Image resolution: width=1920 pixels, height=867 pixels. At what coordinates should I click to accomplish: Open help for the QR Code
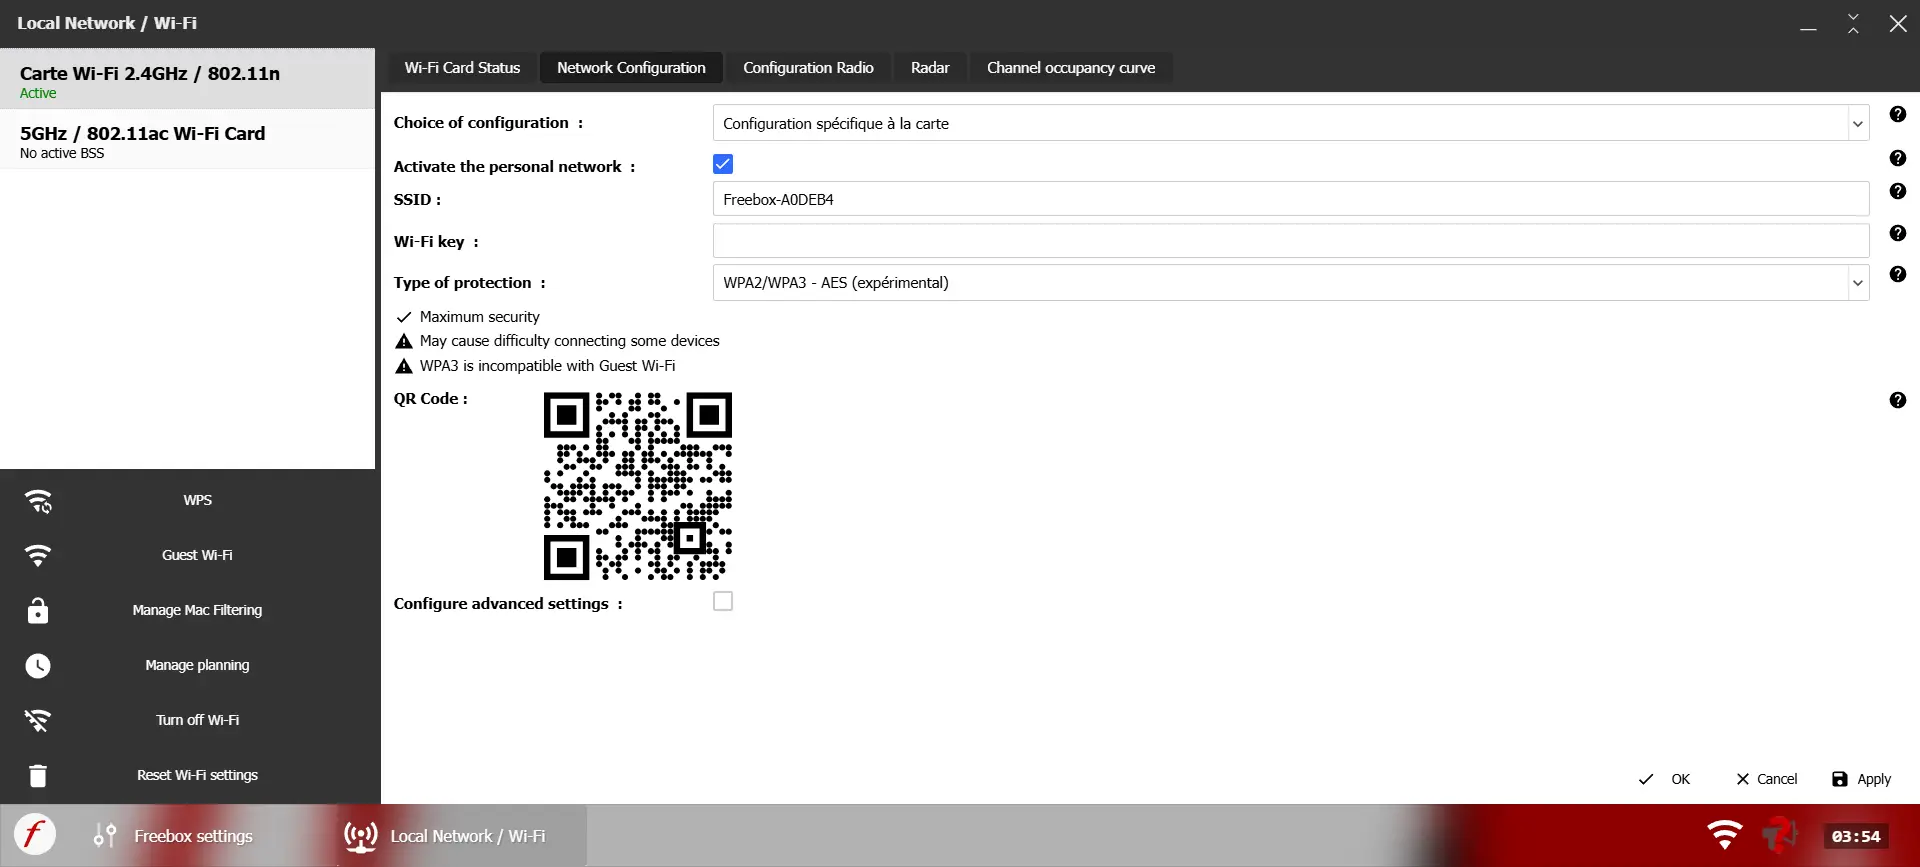(1897, 400)
